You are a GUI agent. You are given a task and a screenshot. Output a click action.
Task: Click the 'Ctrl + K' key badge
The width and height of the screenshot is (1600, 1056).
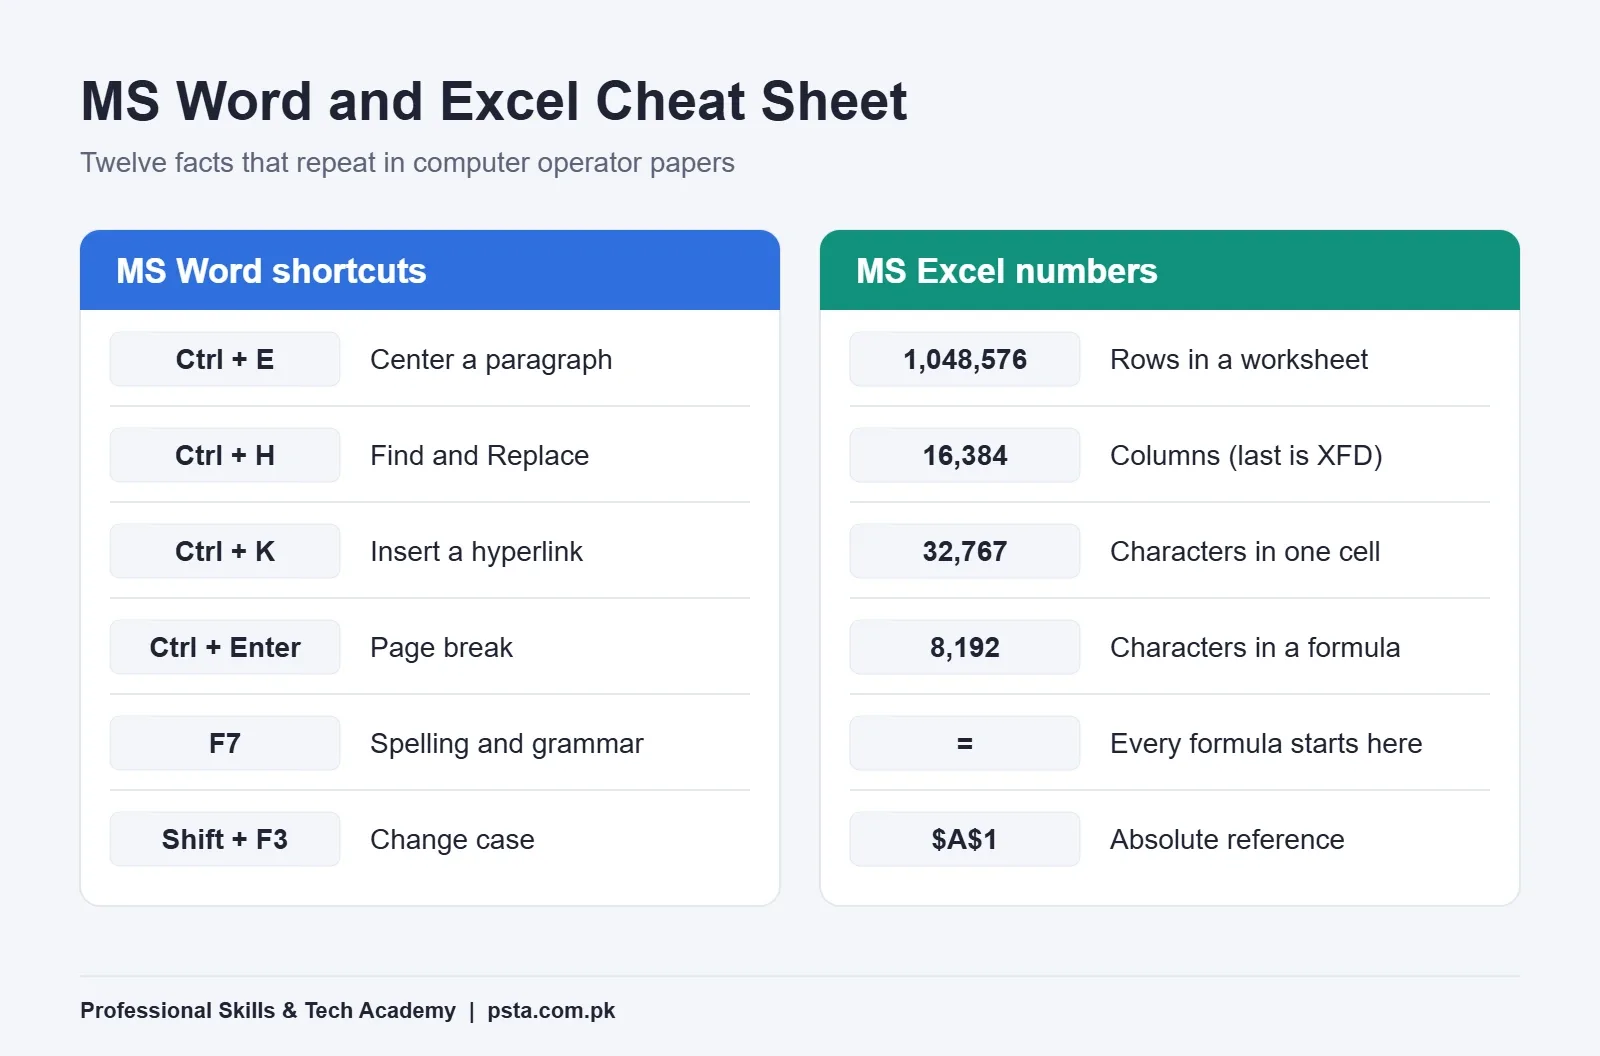tap(225, 551)
